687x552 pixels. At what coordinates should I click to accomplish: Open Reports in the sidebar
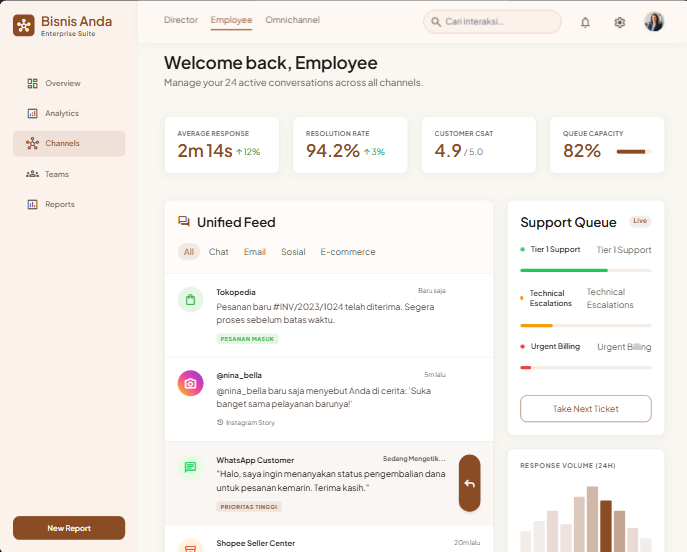tap(69, 204)
